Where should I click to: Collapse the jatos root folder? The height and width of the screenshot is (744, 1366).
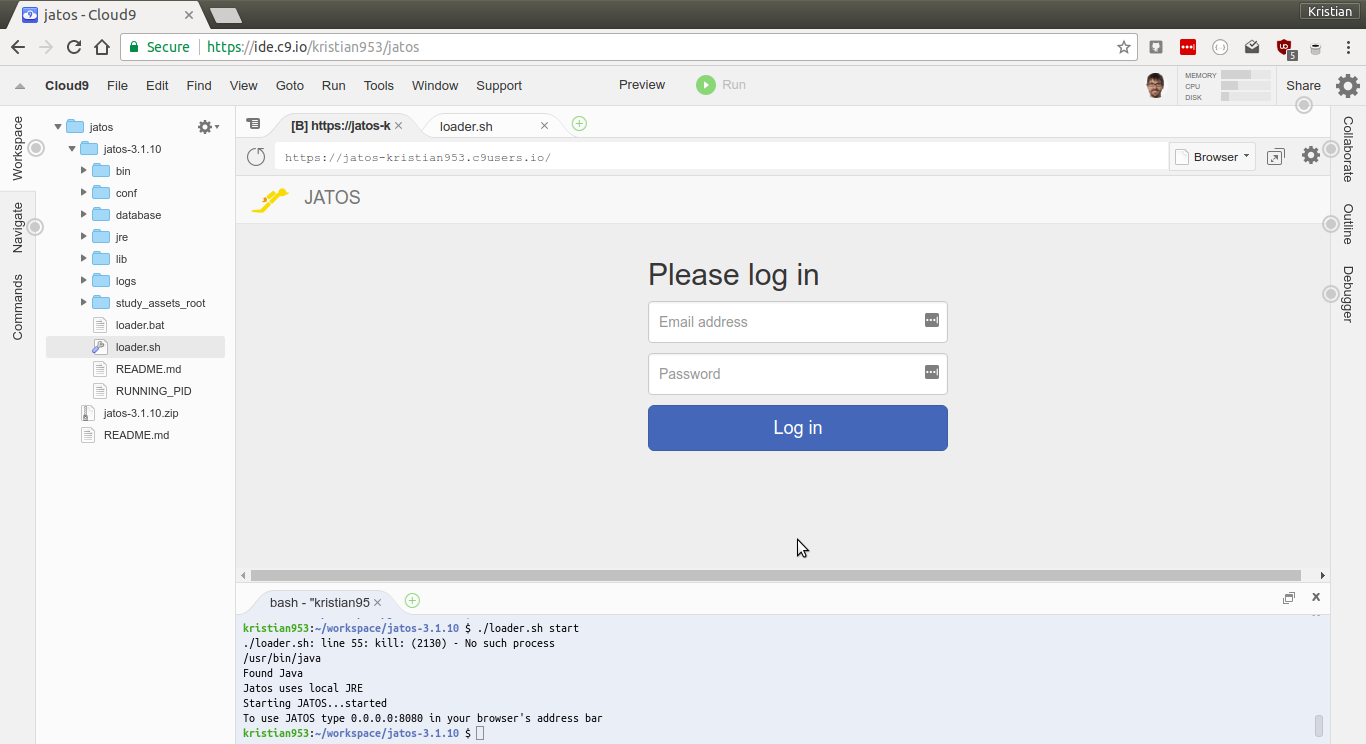point(58,127)
